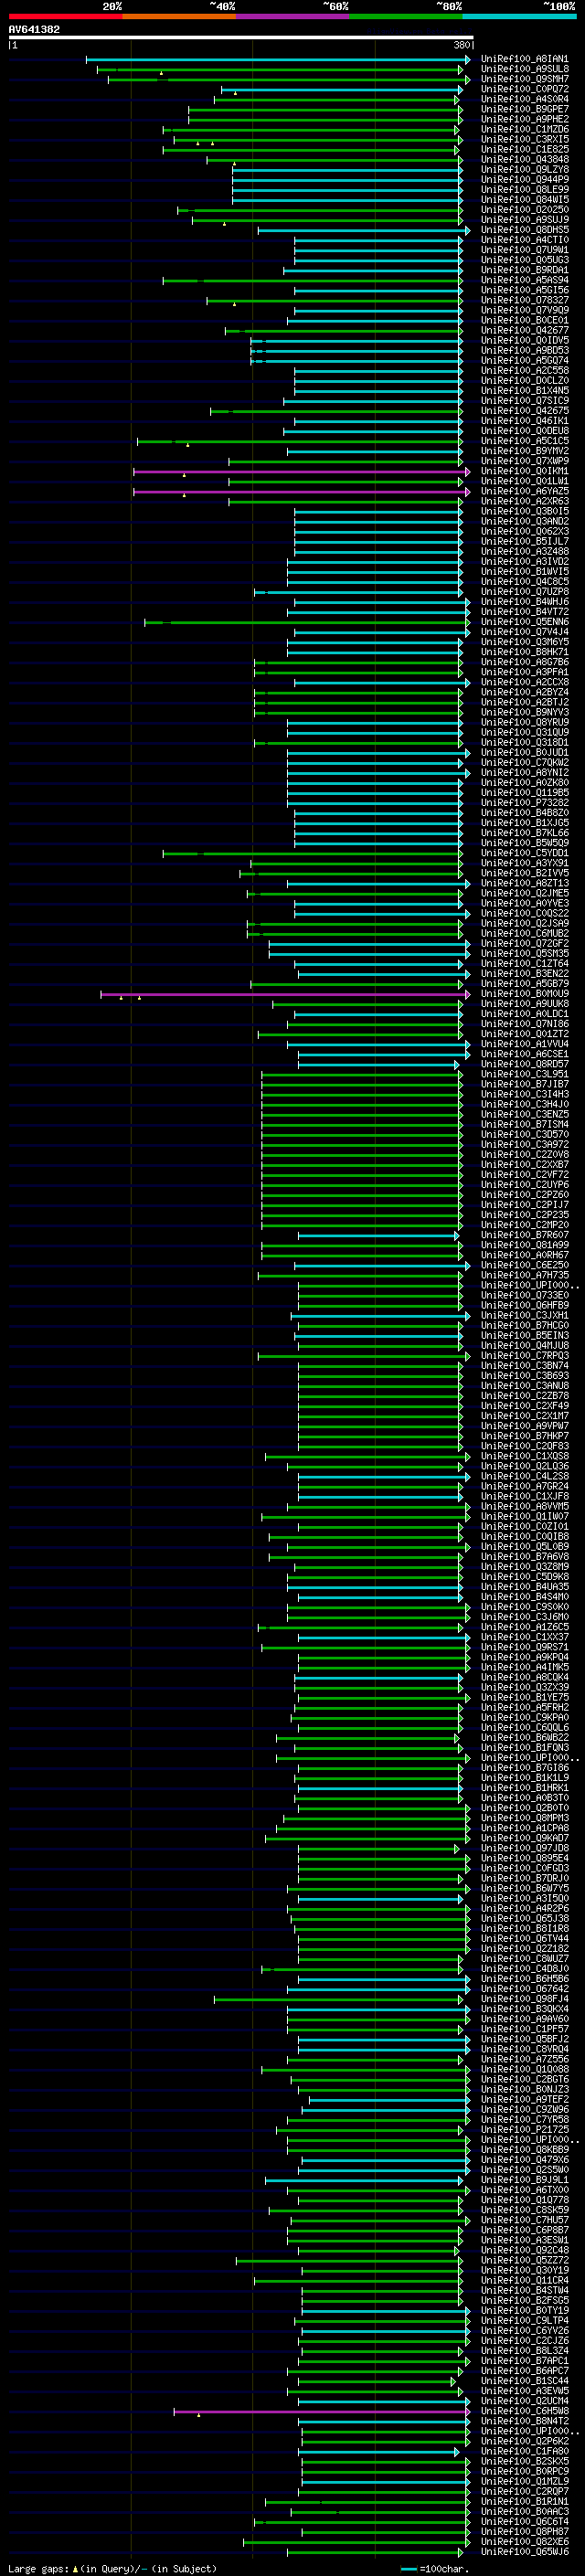Select hit label UniRef100_C2UYP6
585x2576 pixels.
[525, 1184]
